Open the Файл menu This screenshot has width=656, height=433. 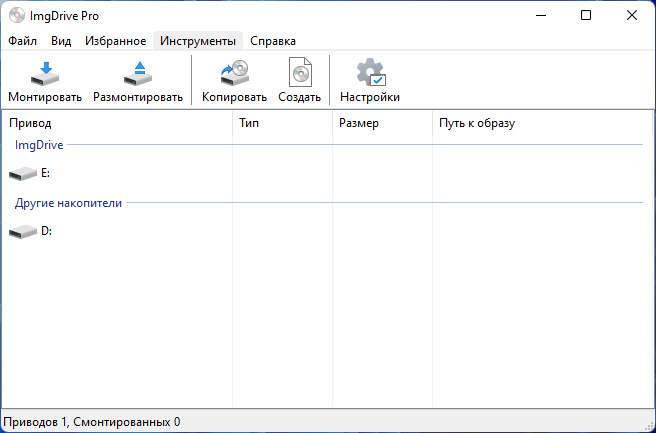pos(23,41)
